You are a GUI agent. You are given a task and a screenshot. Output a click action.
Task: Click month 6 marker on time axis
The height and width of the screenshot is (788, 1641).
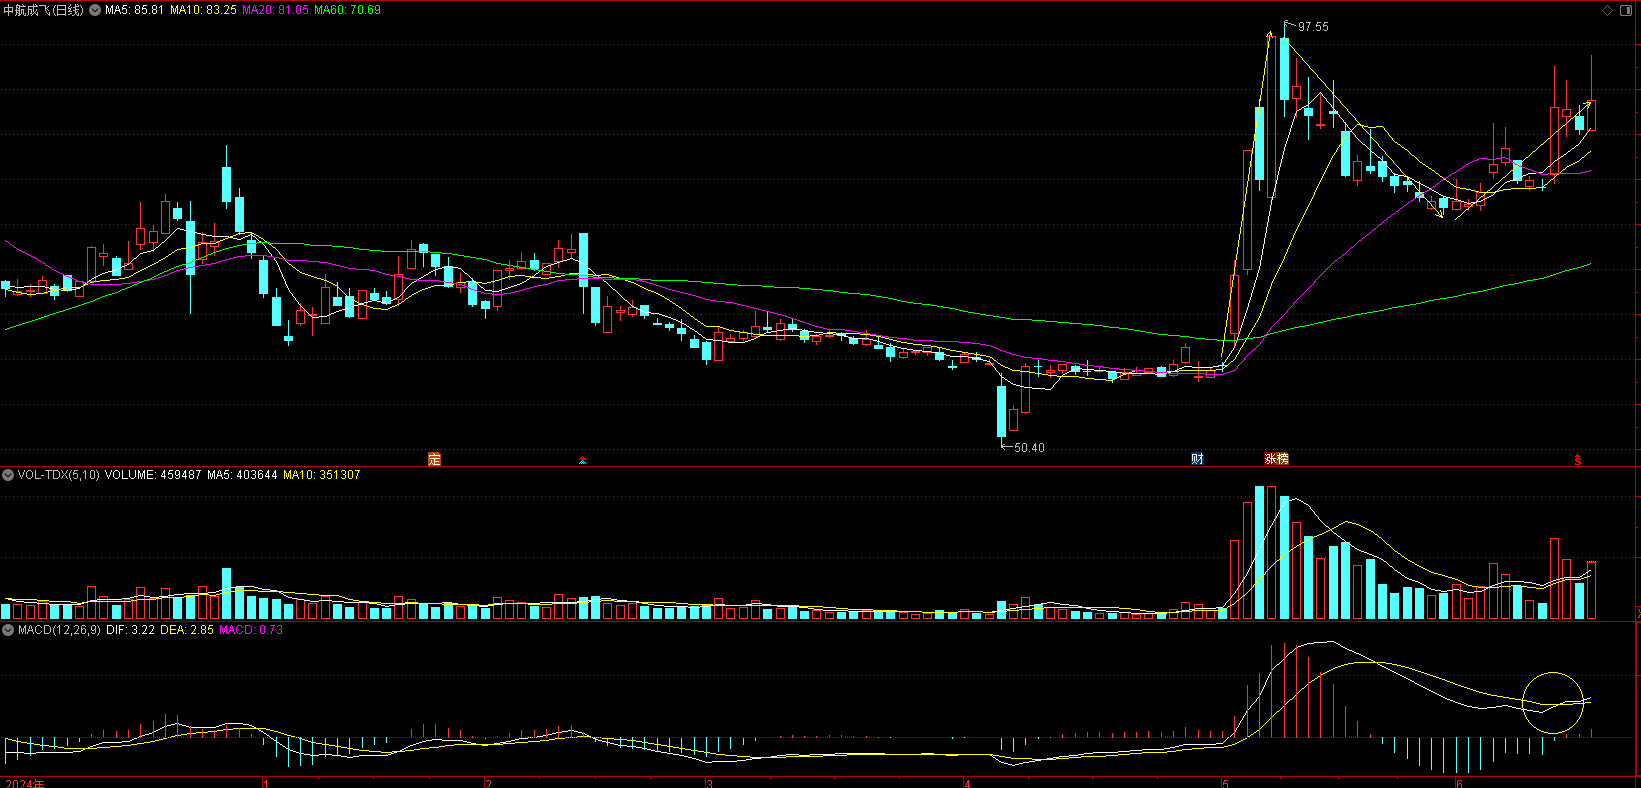(1459, 783)
